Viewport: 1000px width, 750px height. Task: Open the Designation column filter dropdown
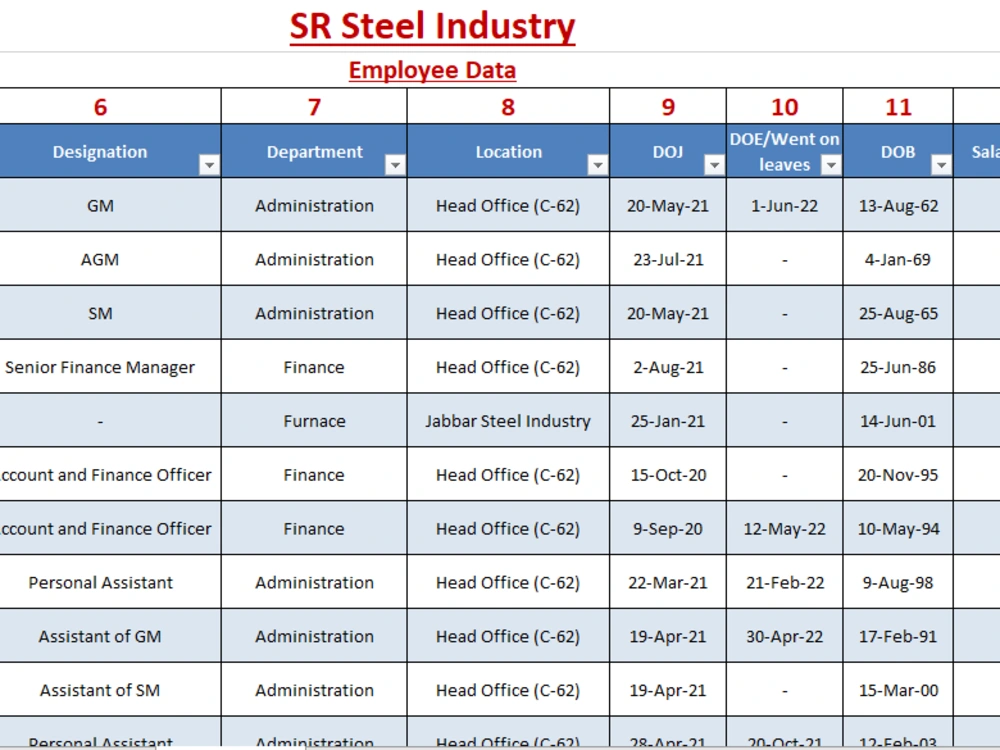(x=209, y=165)
